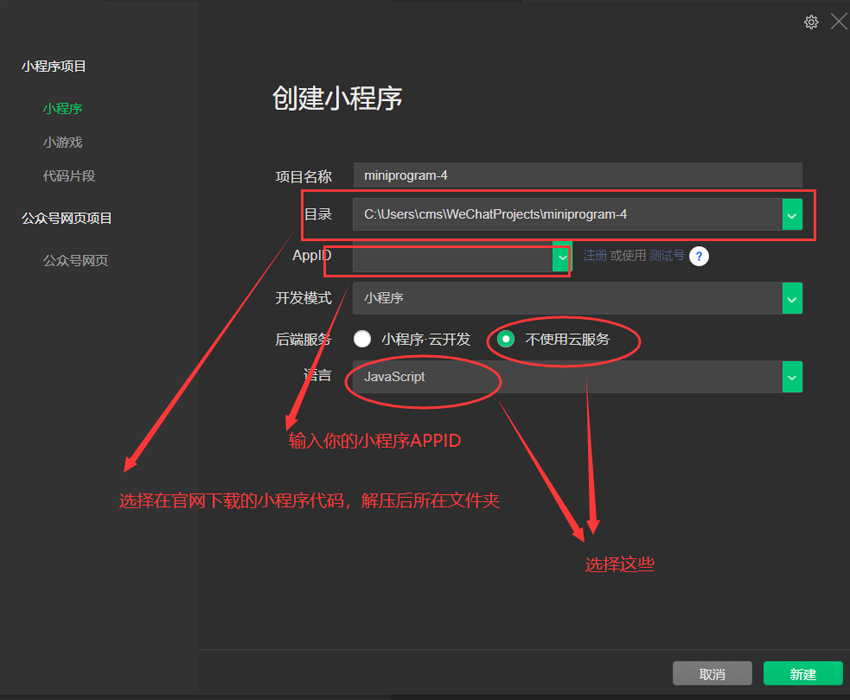Viewport: 850px width, 700px height.
Task: Expand the 语言 JavaScript dropdown arrow
Action: pos(792,377)
